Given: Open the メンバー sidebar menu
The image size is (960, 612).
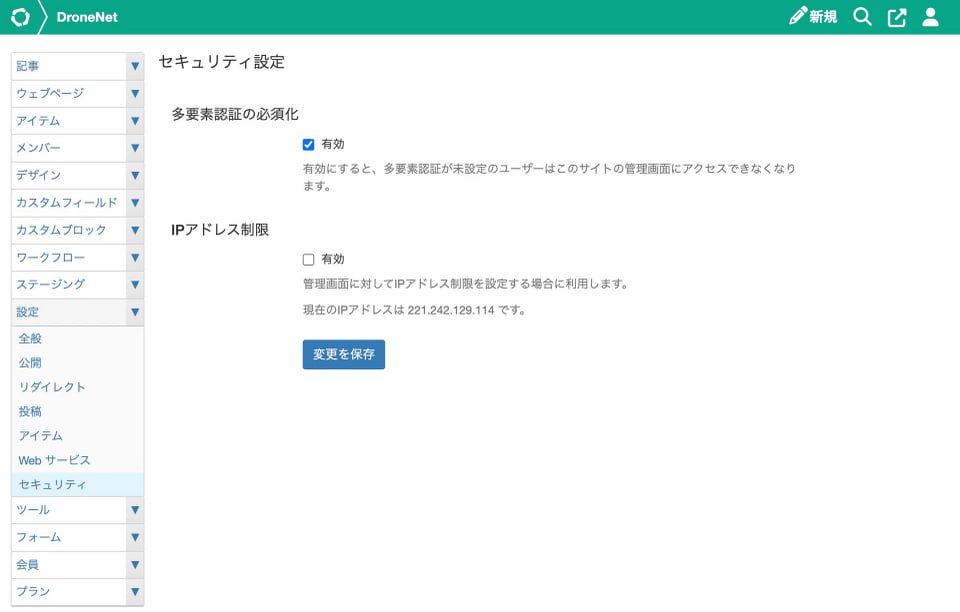Looking at the screenshot, I should 69,148.
